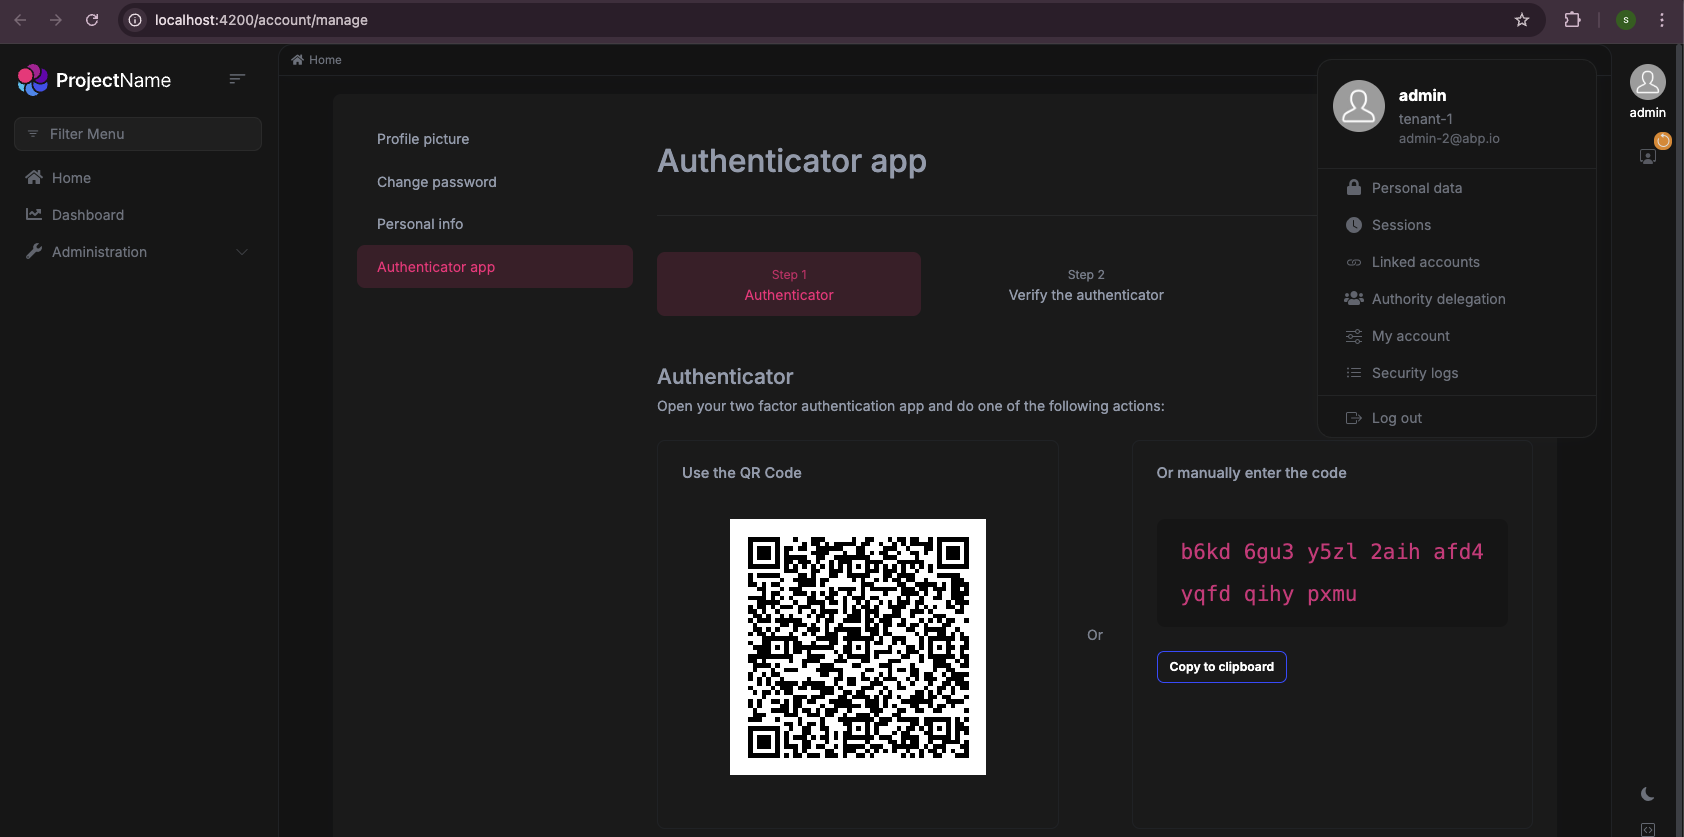This screenshot has width=1684, height=837.
Task: Collapse sidebar using the menu toggle icon
Action: pyautogui.click(x=237, y=79)
